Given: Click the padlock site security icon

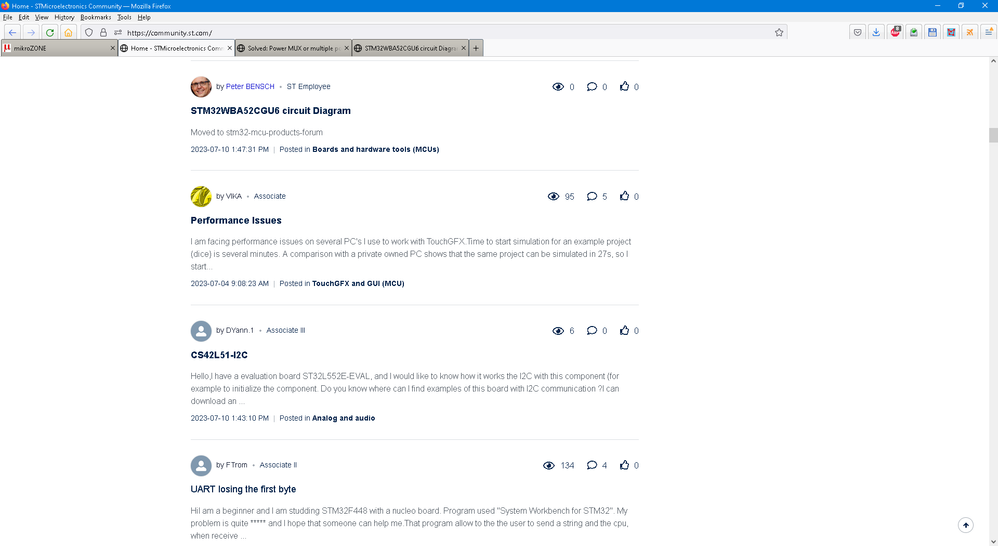Looking at the screenshot, I should (103, 32).
